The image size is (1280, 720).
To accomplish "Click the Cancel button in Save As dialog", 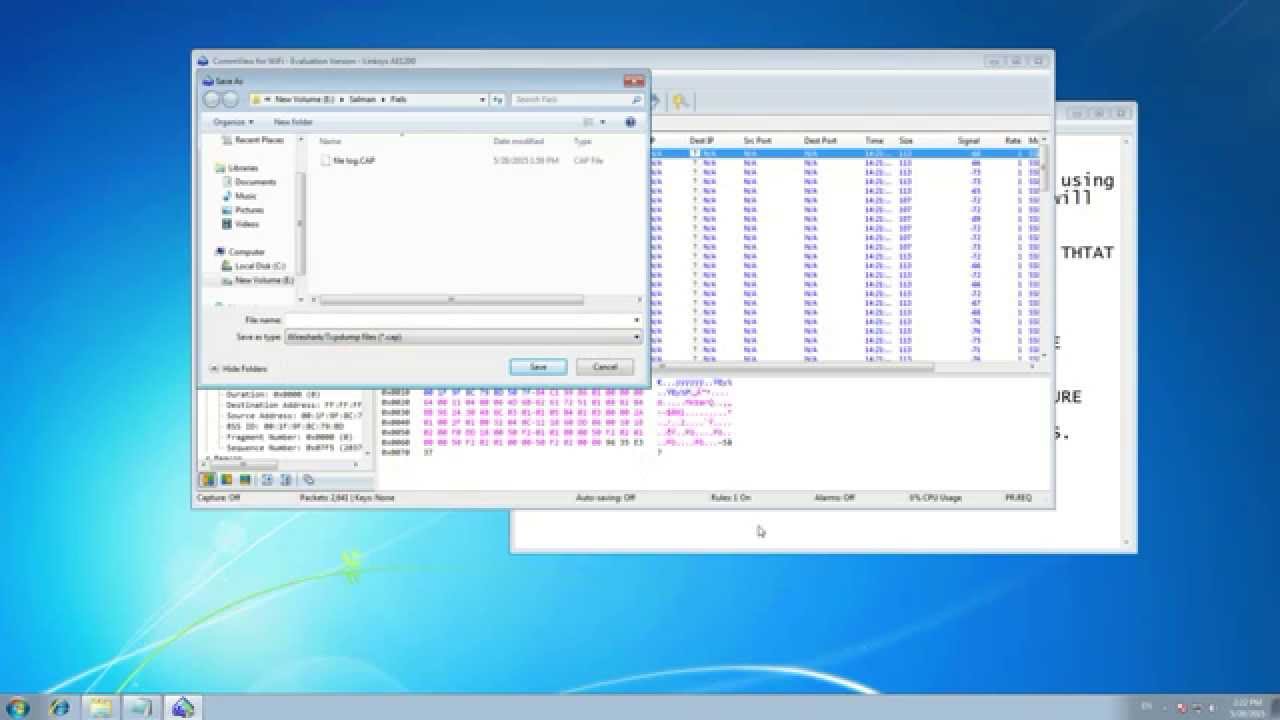I will coord(605,367).
